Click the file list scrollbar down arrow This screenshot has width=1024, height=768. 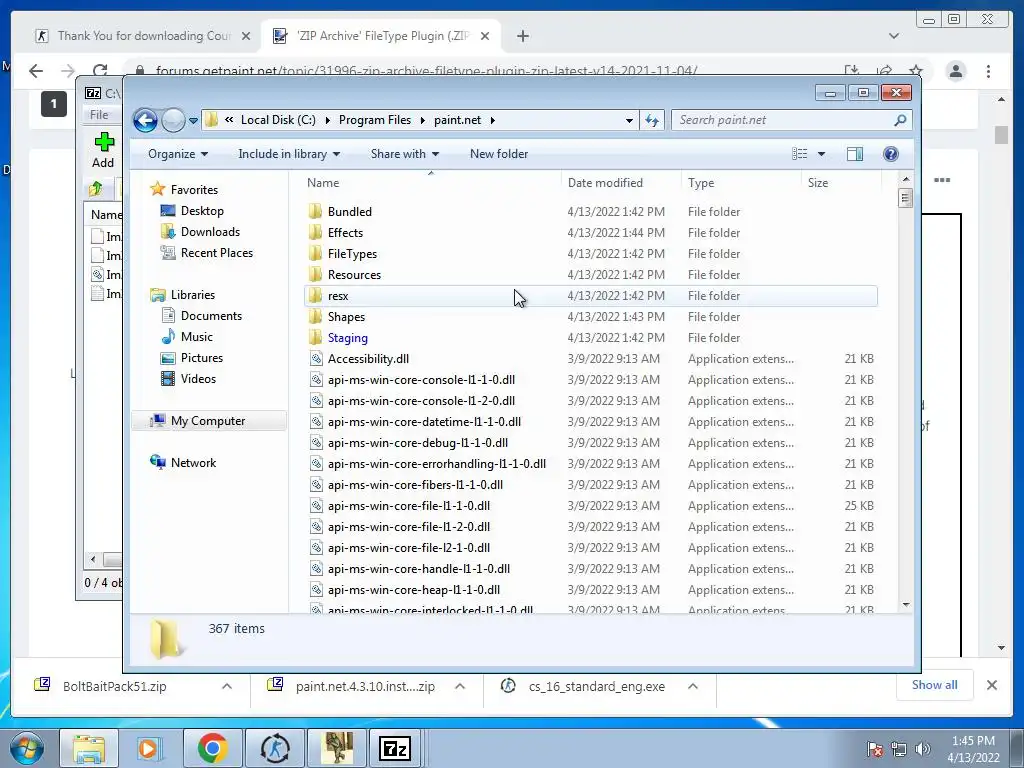coord(905,605)
